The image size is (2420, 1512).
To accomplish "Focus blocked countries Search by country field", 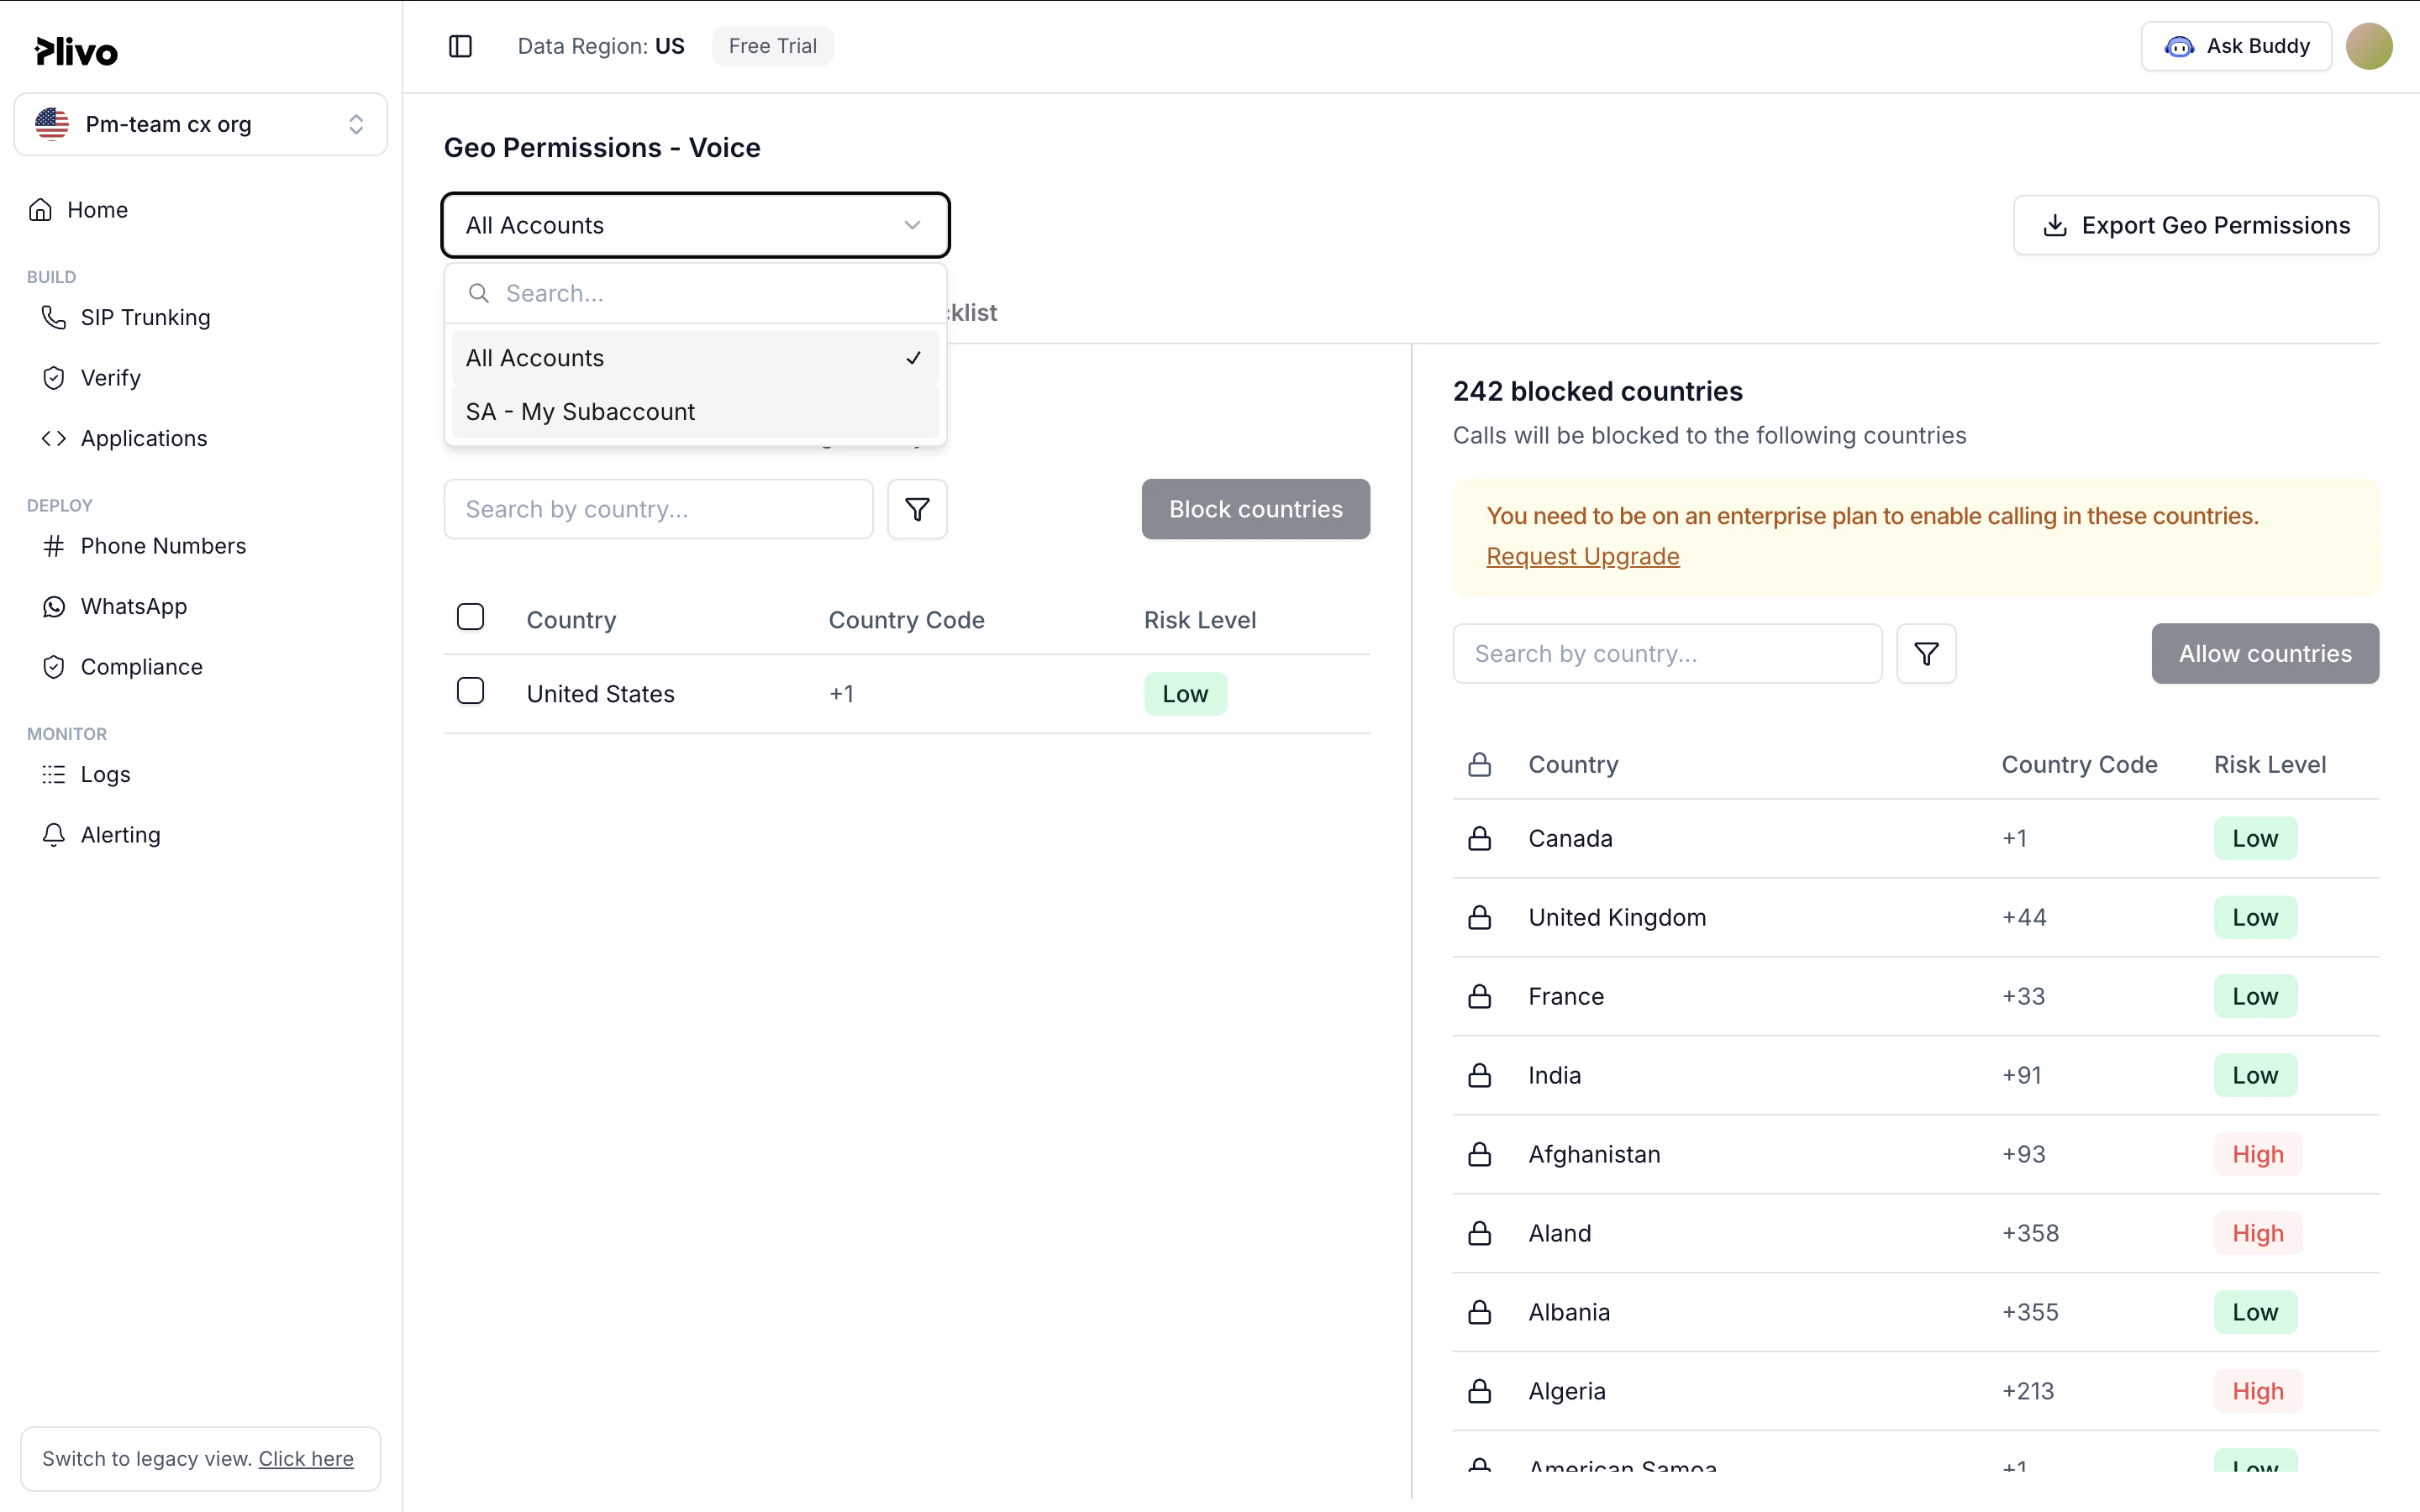I will point(1667,654).
